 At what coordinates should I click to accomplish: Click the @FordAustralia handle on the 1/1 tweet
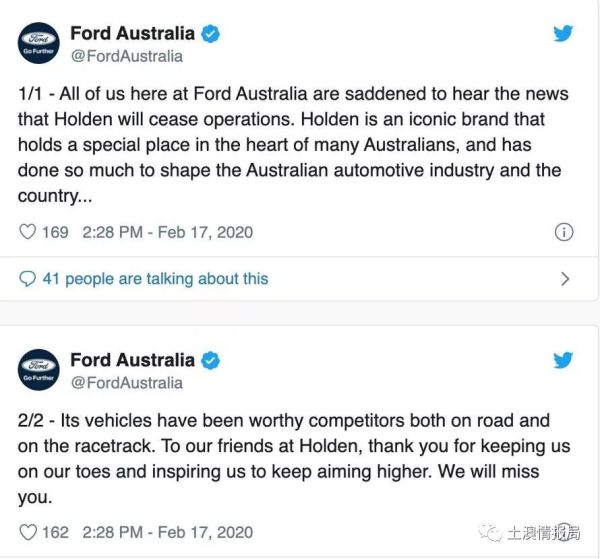click(x=126, y=57)
